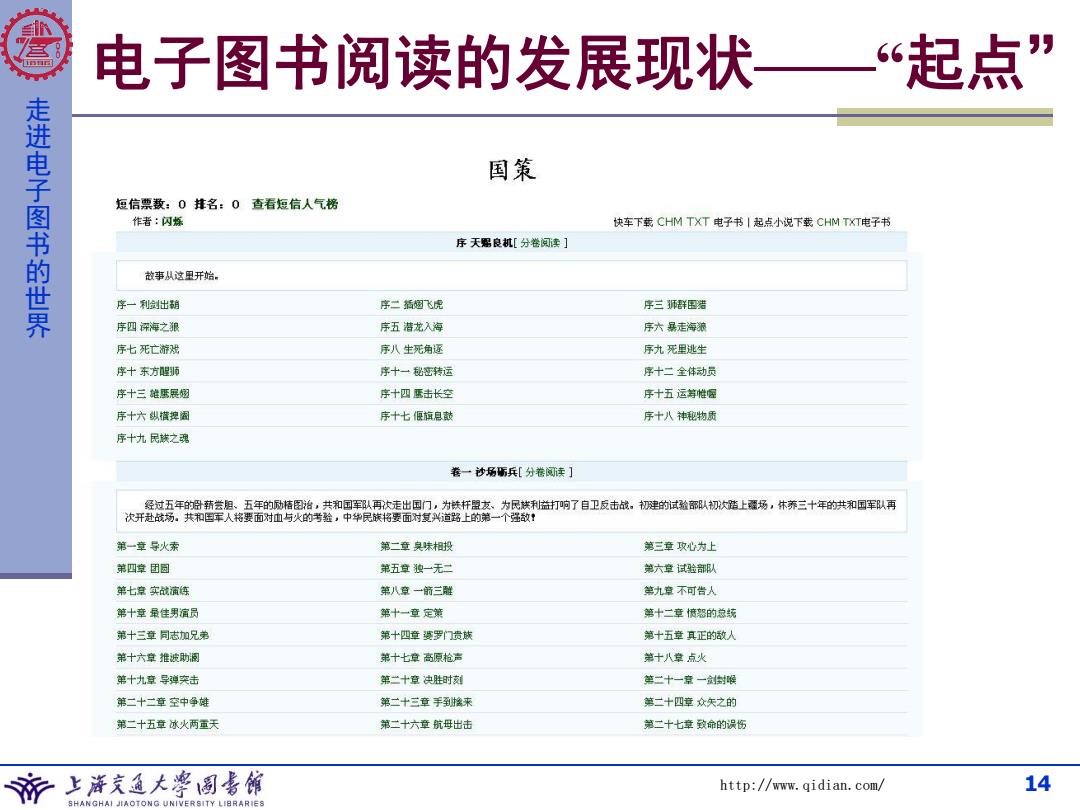Open chapter 第十五章 真正的敌人
The height and width of the screenshot is (810, 1080).
click(689, 635)
